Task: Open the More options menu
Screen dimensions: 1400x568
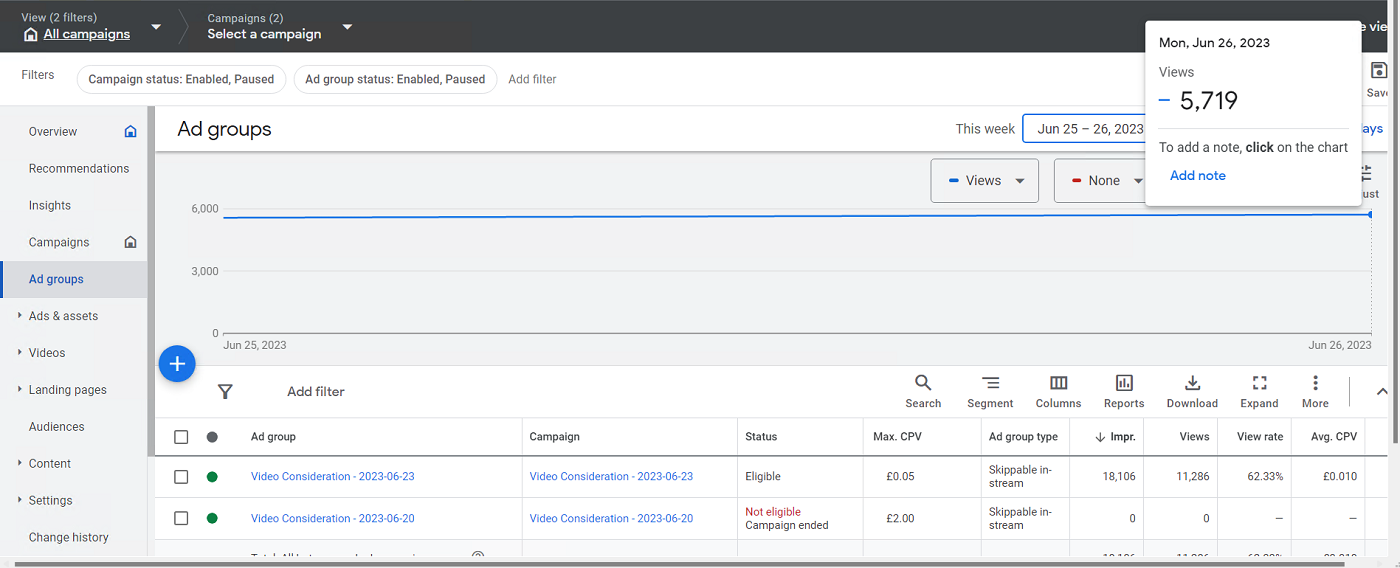Action: click(1315, 392)
